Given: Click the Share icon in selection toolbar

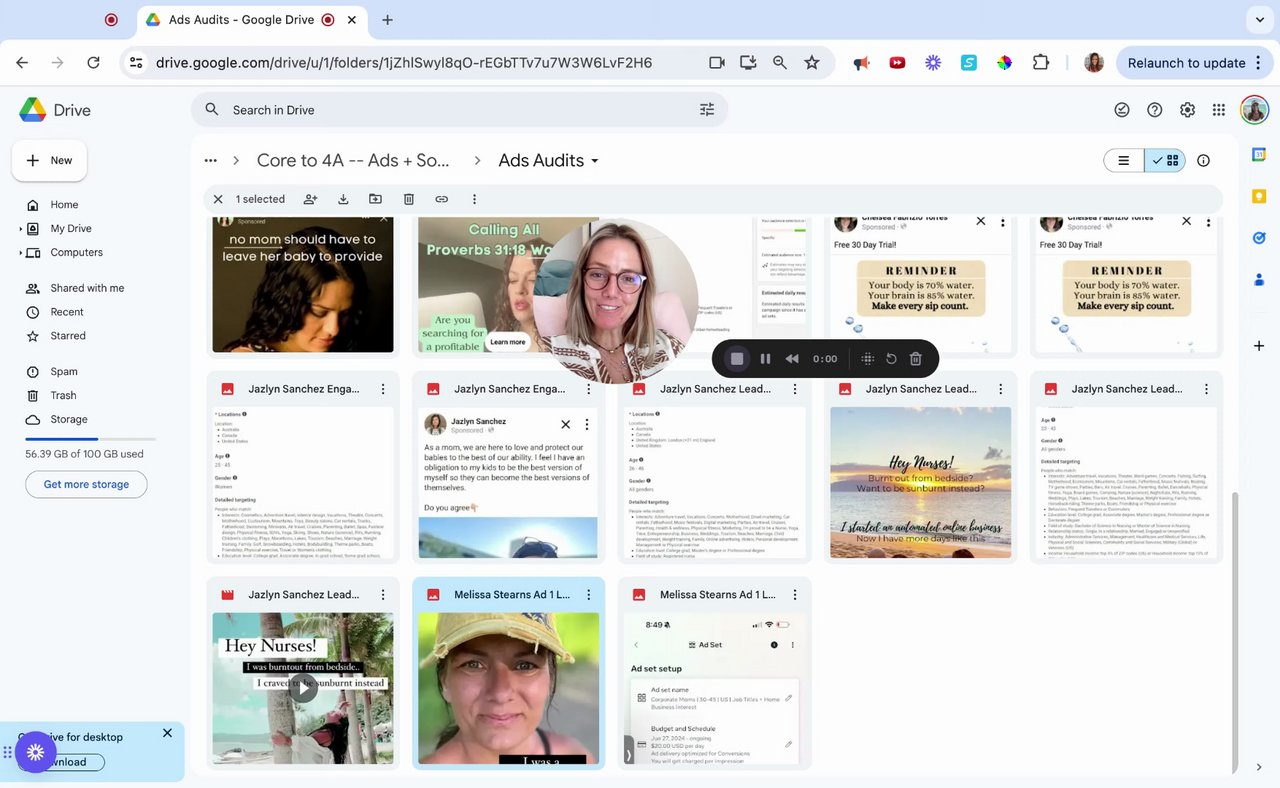Looking at the screenshot, I should pyautogui.click(x=310, y=199).
